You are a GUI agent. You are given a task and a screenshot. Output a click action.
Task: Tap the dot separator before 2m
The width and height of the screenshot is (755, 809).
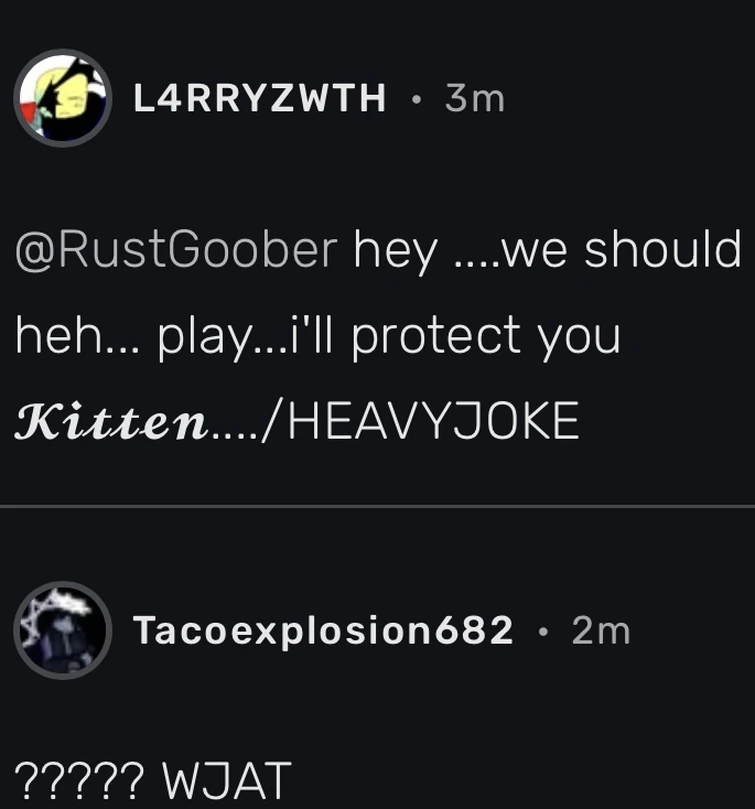tap(542, 632)
